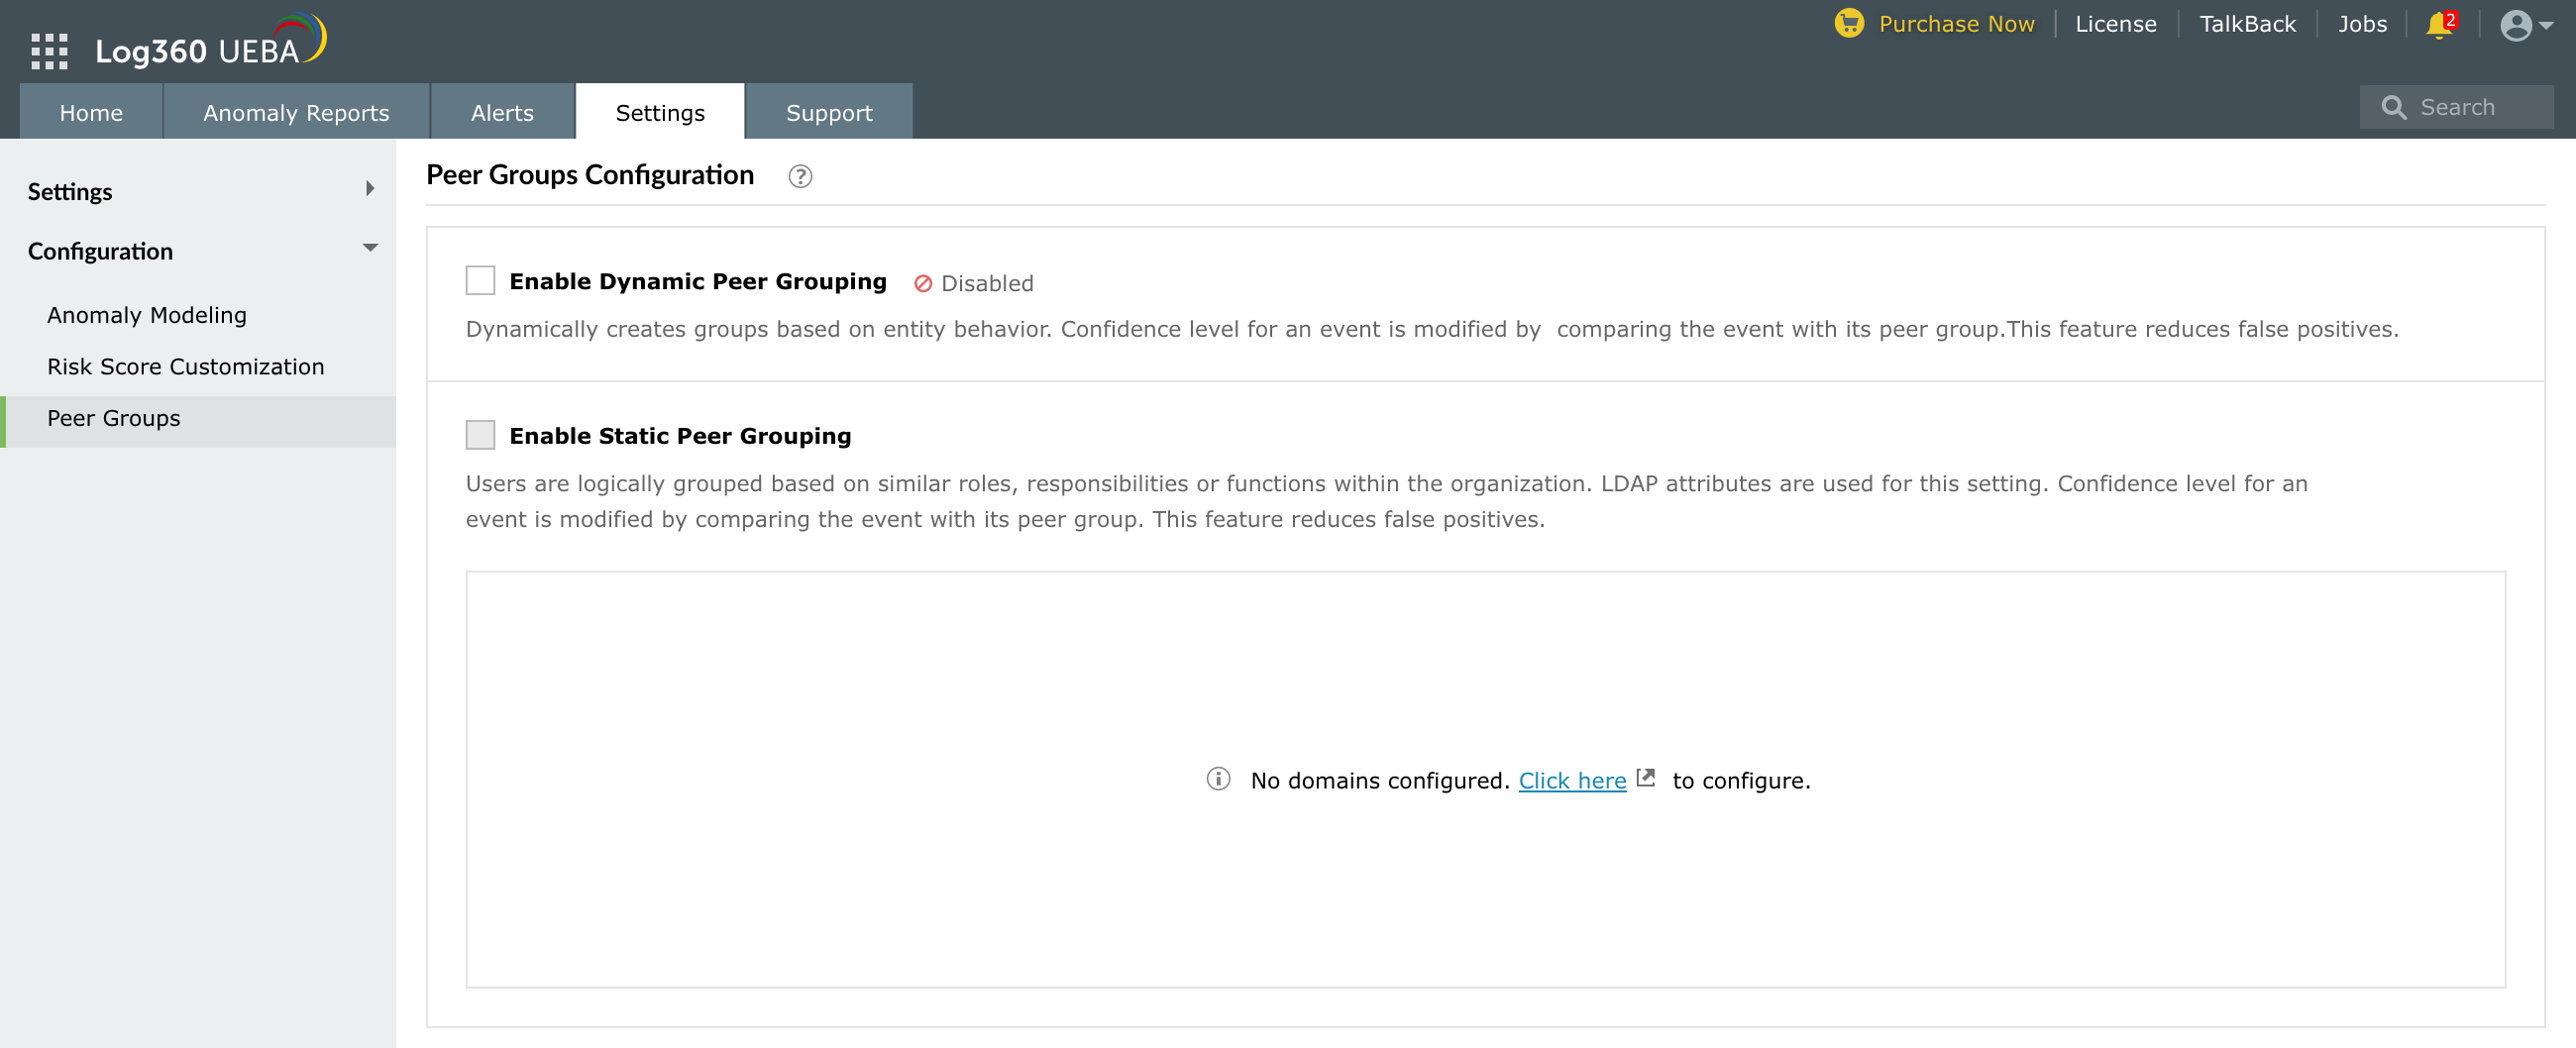Open the Peer Groups Configuration help icon
Viewport: 2576px width, 1048px height.
(x=799, y=176)
